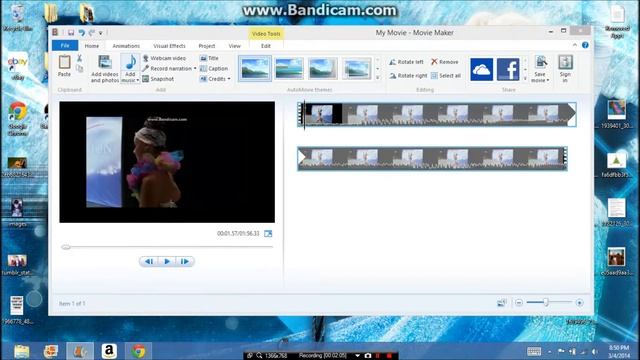Viewport: 640px width, 360px height.
Task: Expand the AutoMovie themes gallery
Action: click(378, 78)
